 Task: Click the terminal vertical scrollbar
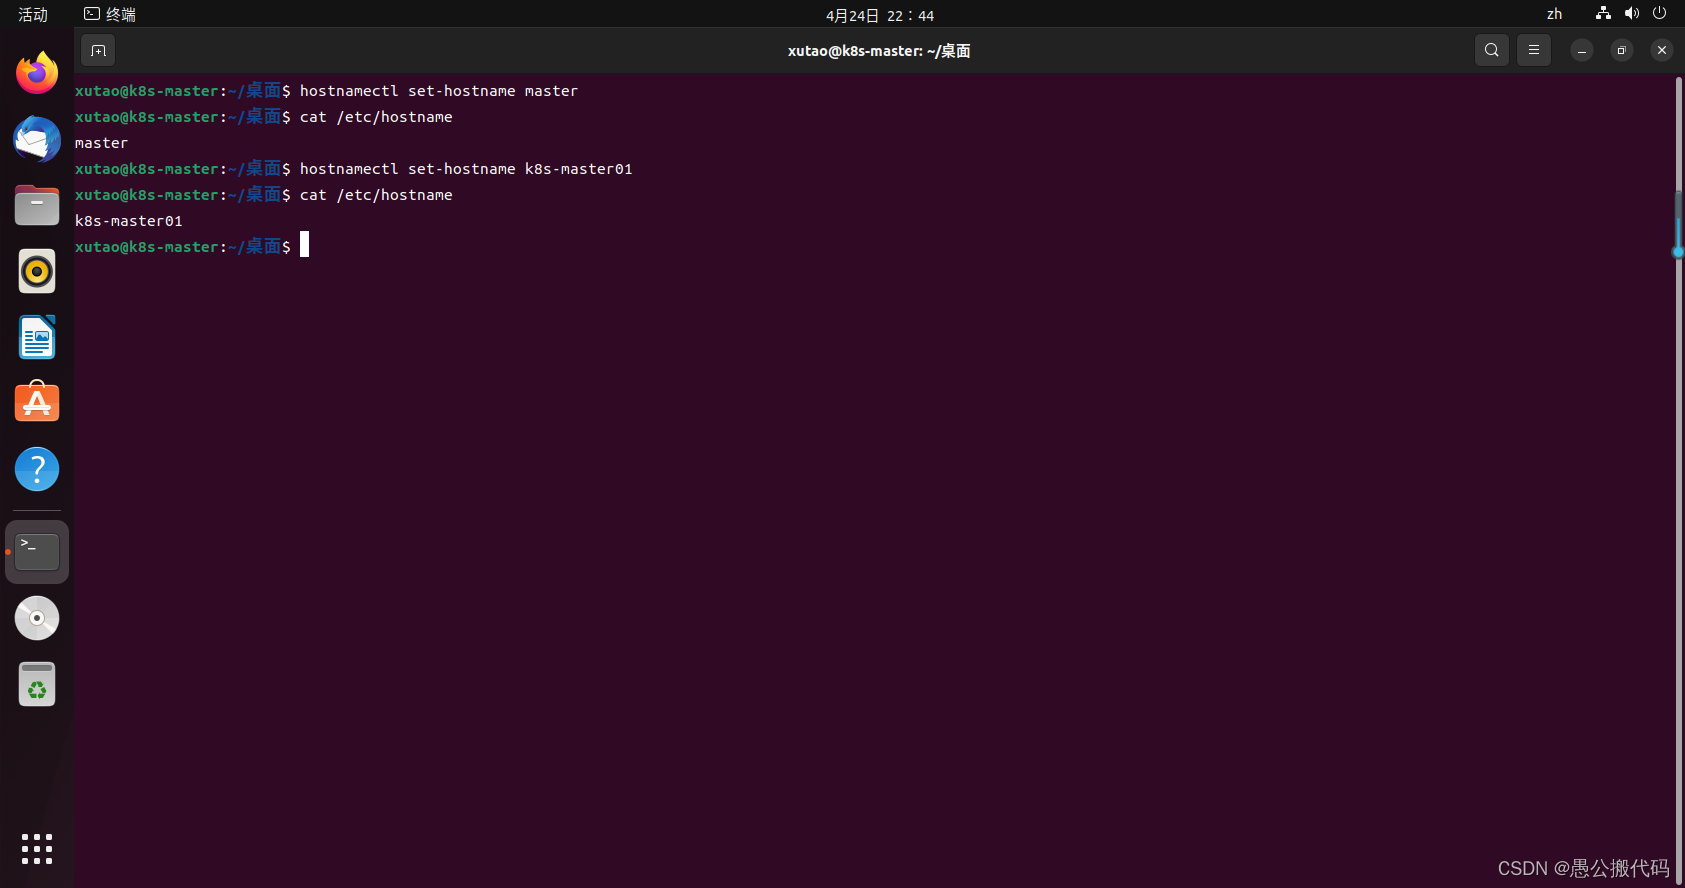[x=1678, y=480]
